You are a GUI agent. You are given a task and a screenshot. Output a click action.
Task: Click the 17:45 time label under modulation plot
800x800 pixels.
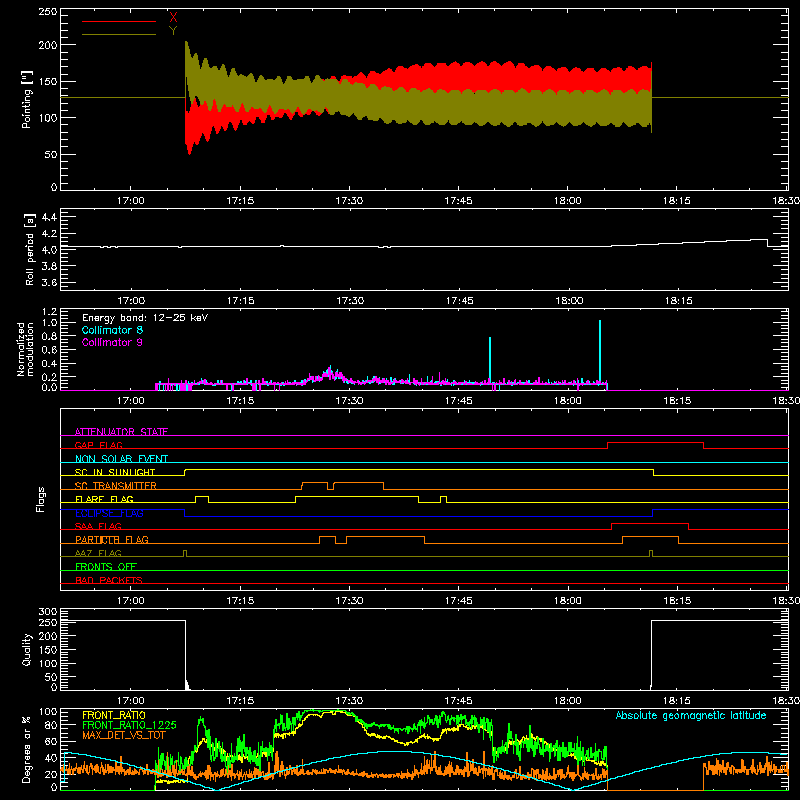[x=459, y=401]
